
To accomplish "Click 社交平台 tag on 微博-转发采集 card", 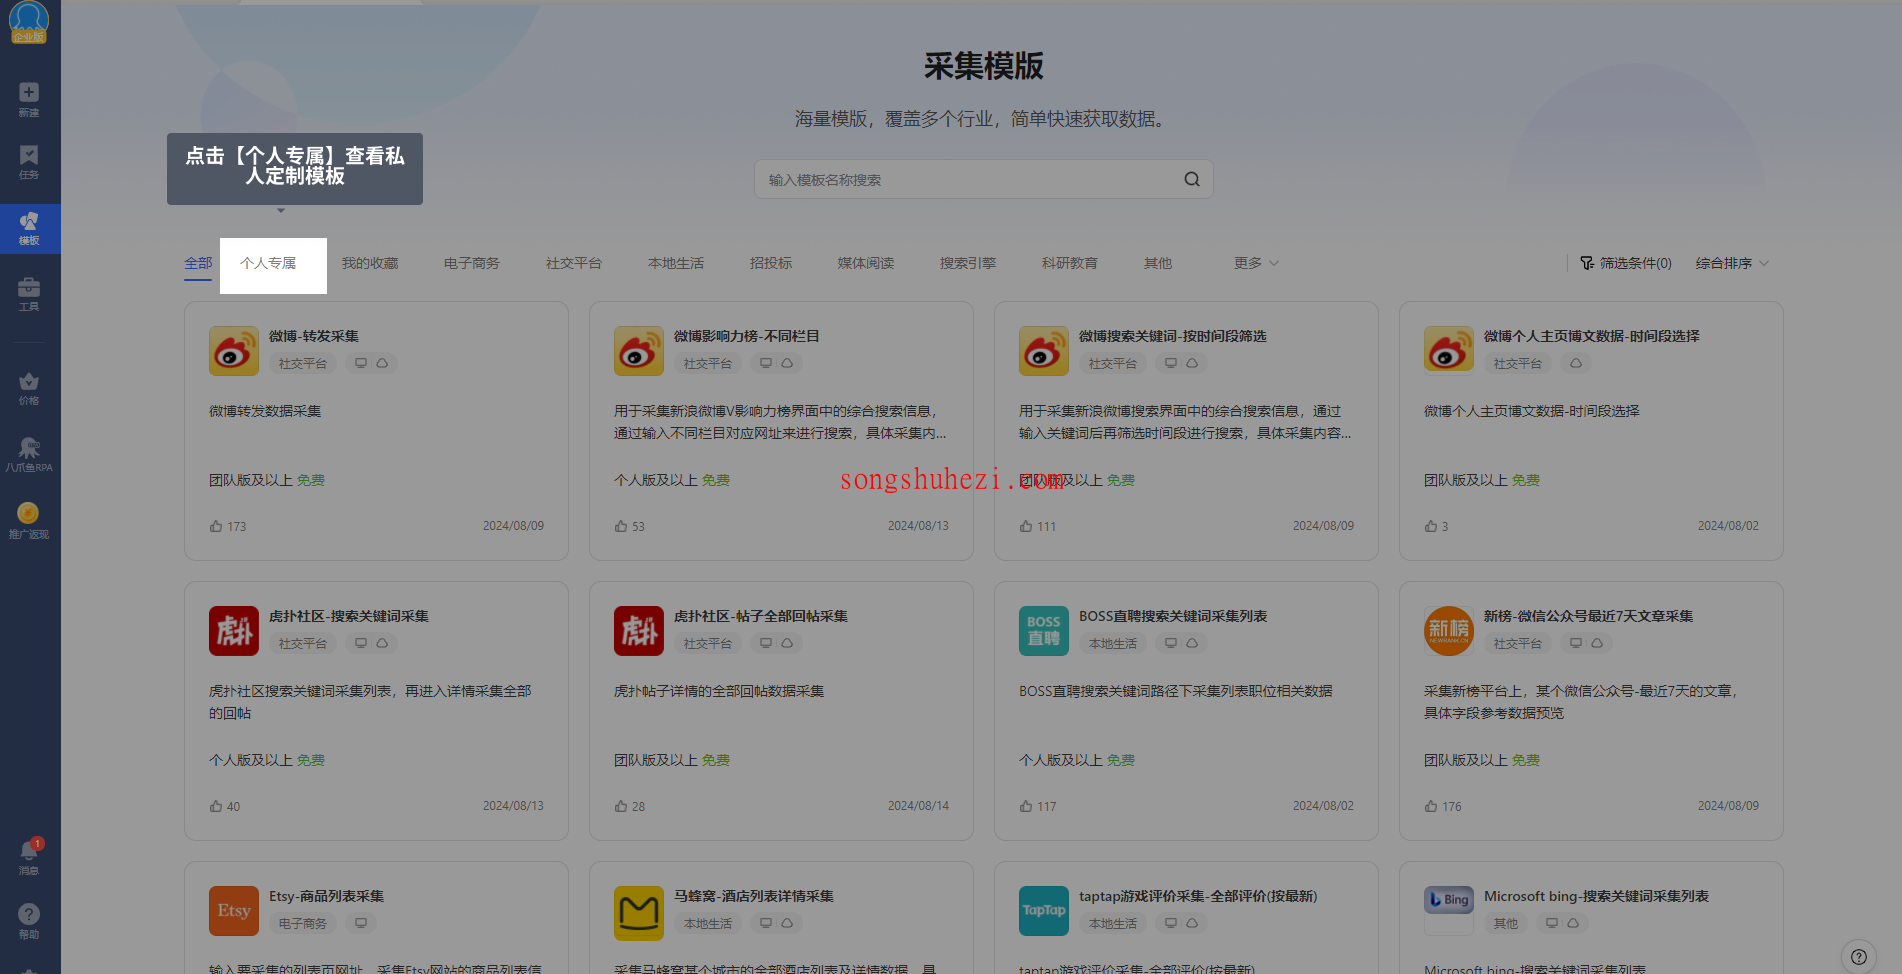I will (303, 364).
